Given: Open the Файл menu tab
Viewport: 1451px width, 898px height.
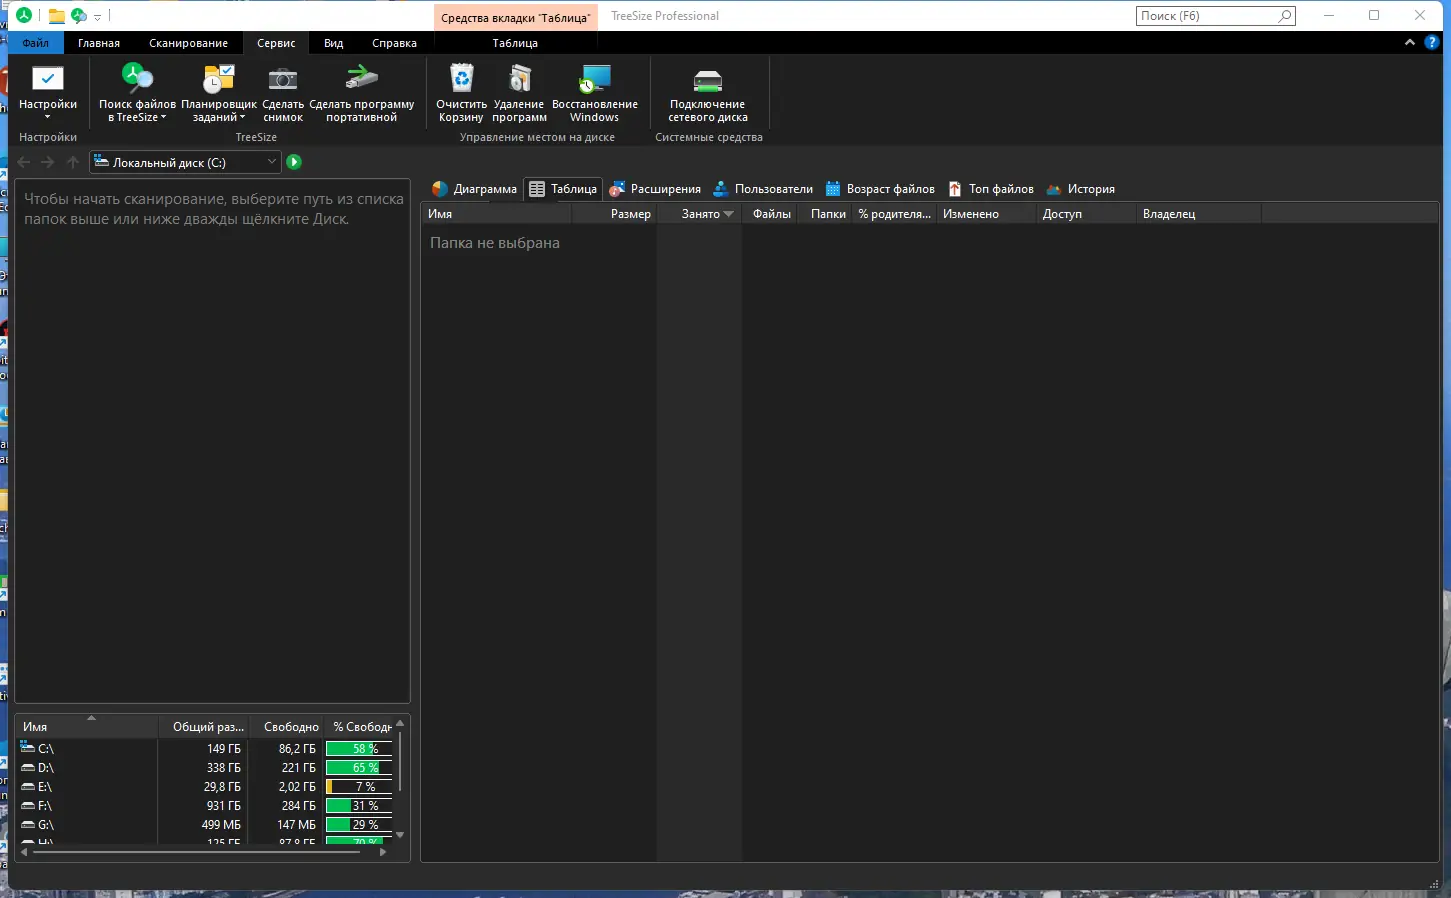Looking at the screenshot, I should click(x=36, y=43).
